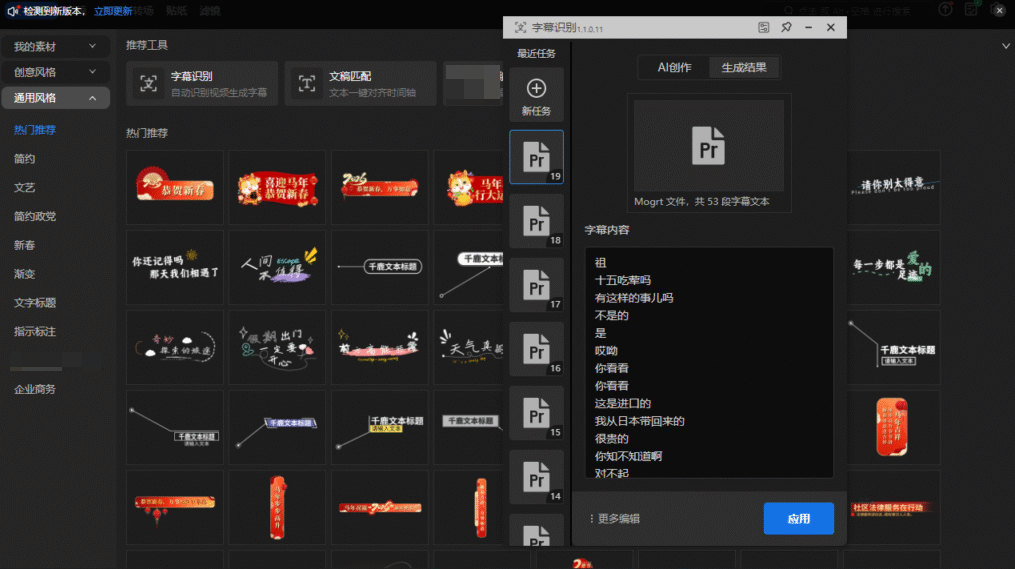
Task: Select recent task Pr file 17
Action: click(x=536, y=285)
